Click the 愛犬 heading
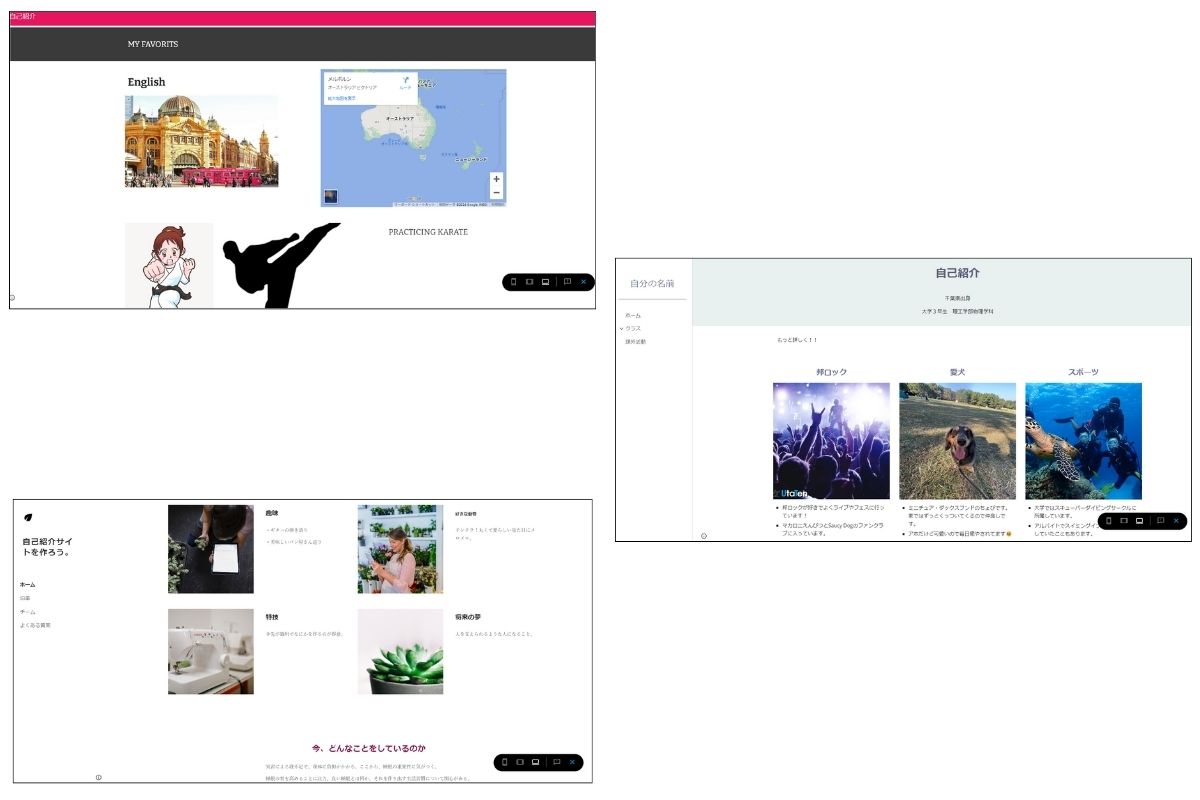This screenshot has height=800, width=1200. tap(957, 372)
